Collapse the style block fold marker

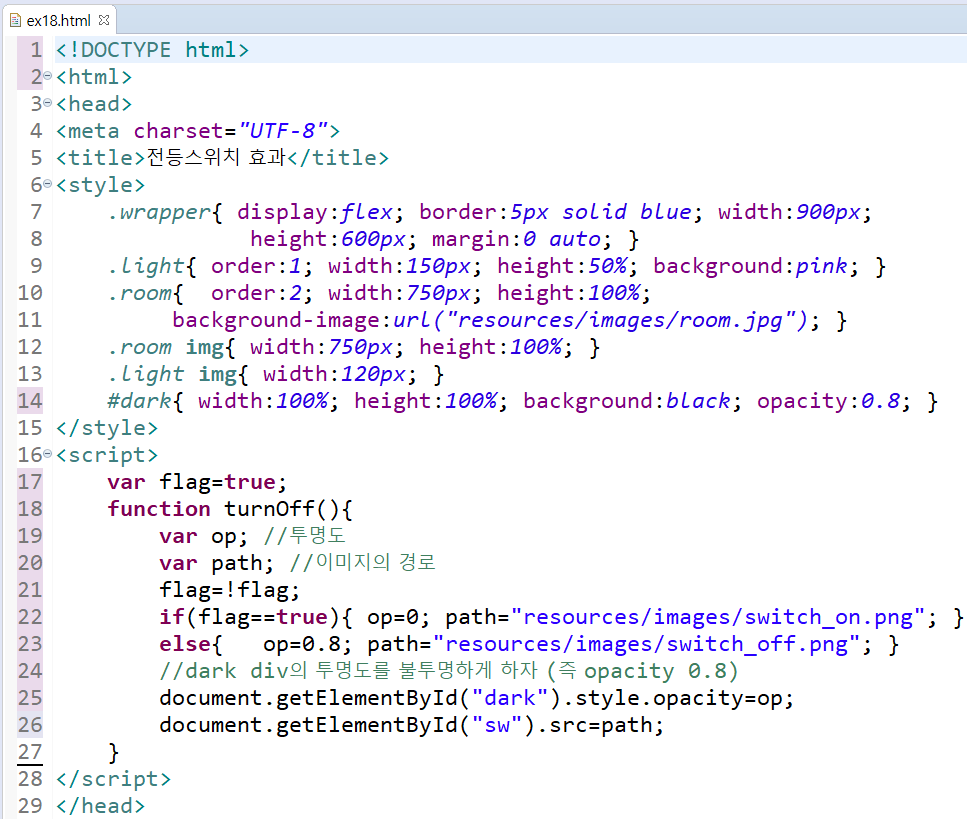pos(47,184)
